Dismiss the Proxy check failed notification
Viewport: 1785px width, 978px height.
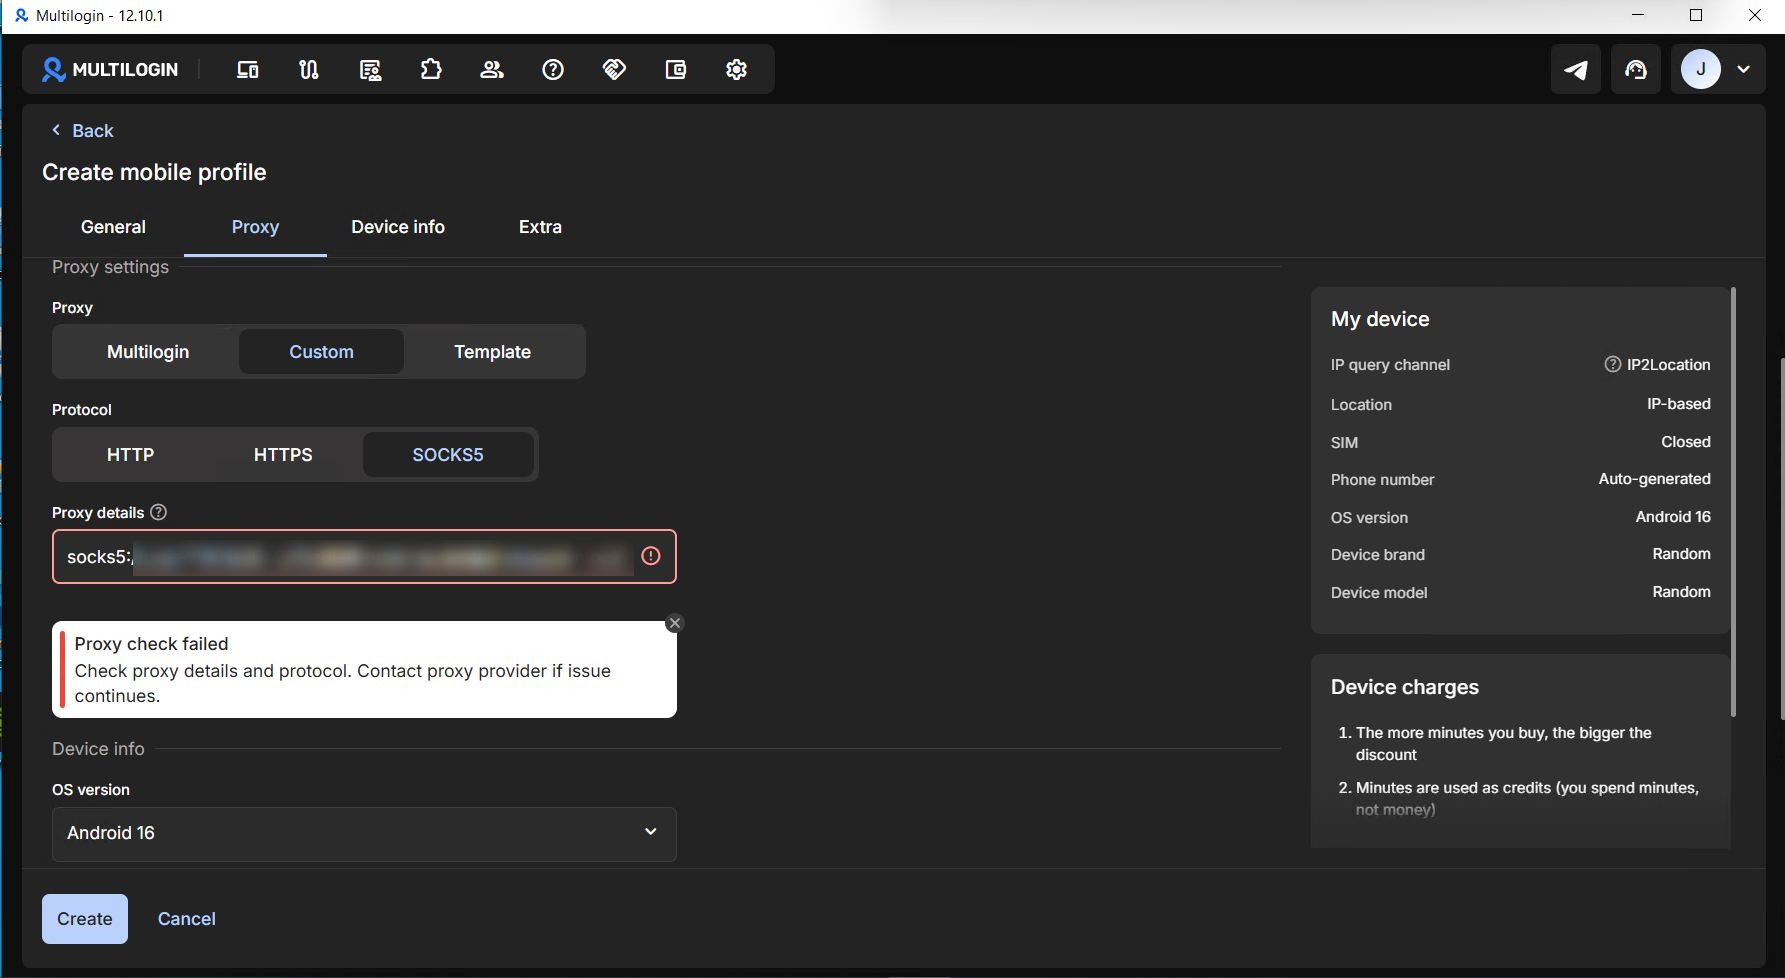coord(675,623)
